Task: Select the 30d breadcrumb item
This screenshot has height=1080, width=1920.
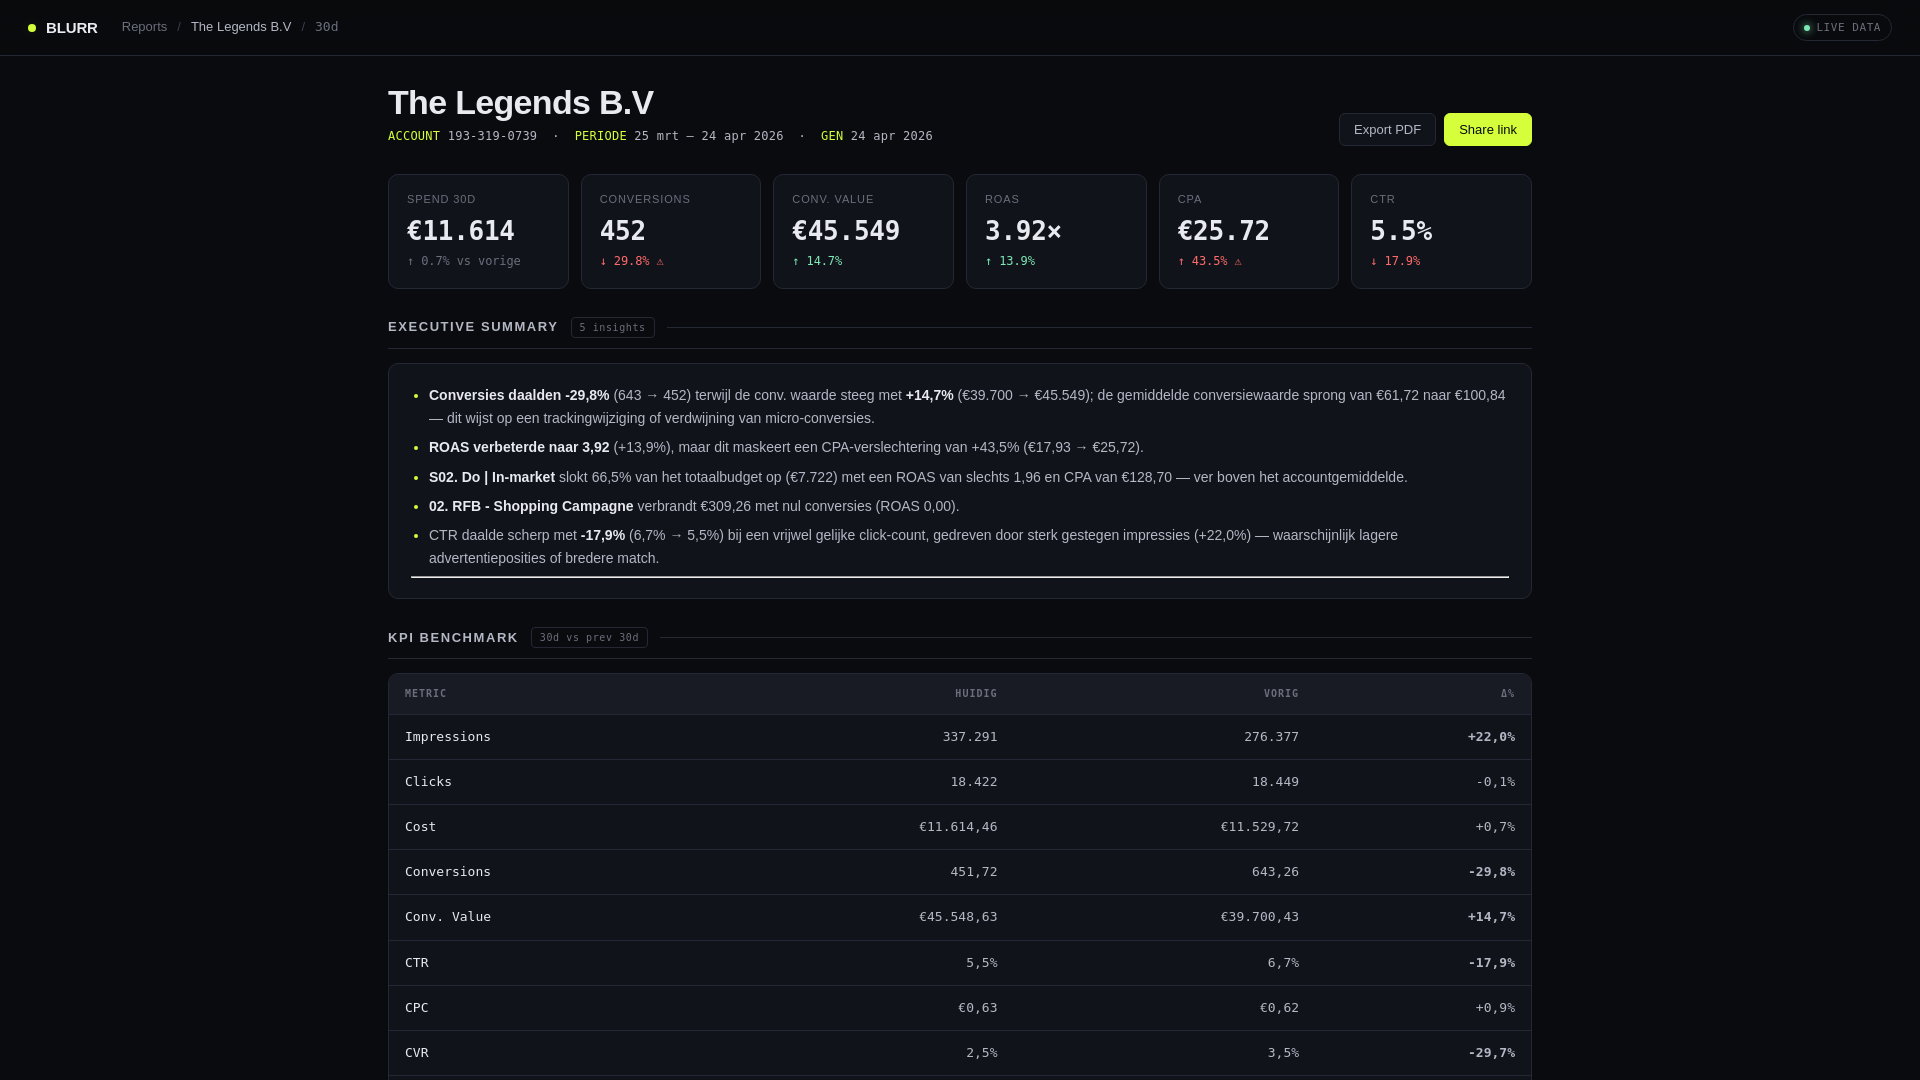Action: pyautogui.click(x=327, y=27)
